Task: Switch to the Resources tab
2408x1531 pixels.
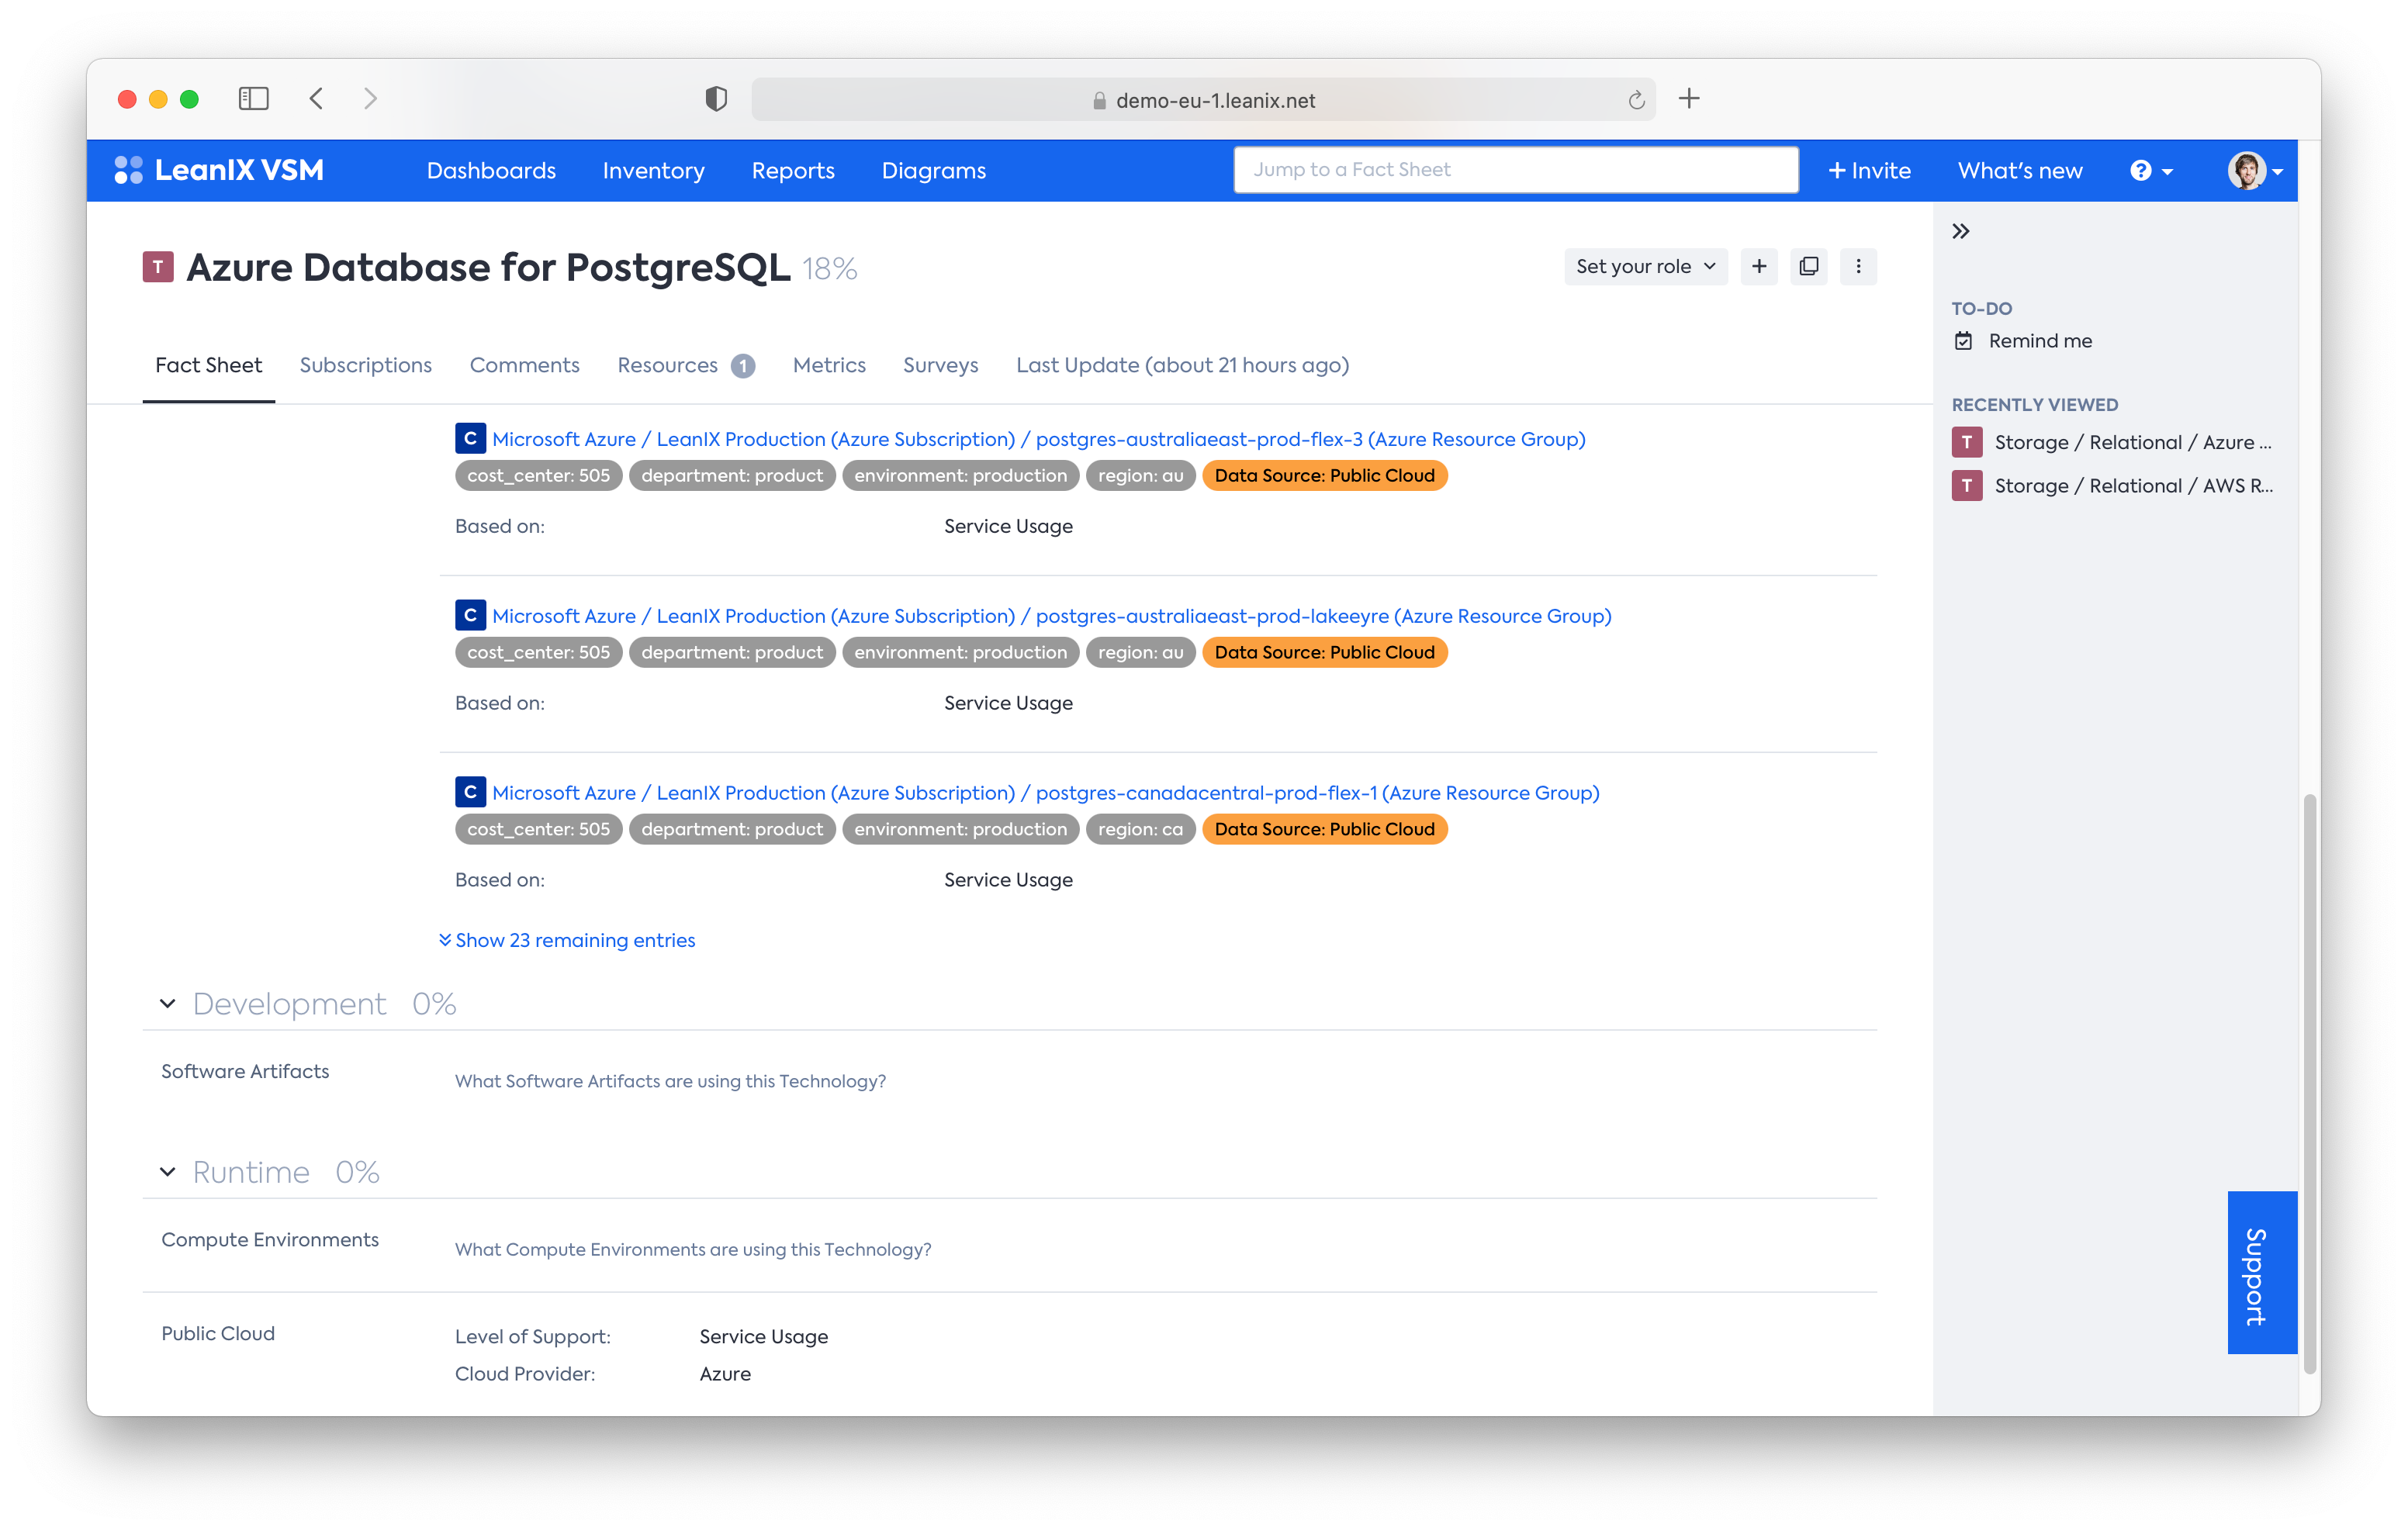Action: click(x=686, y=365)
